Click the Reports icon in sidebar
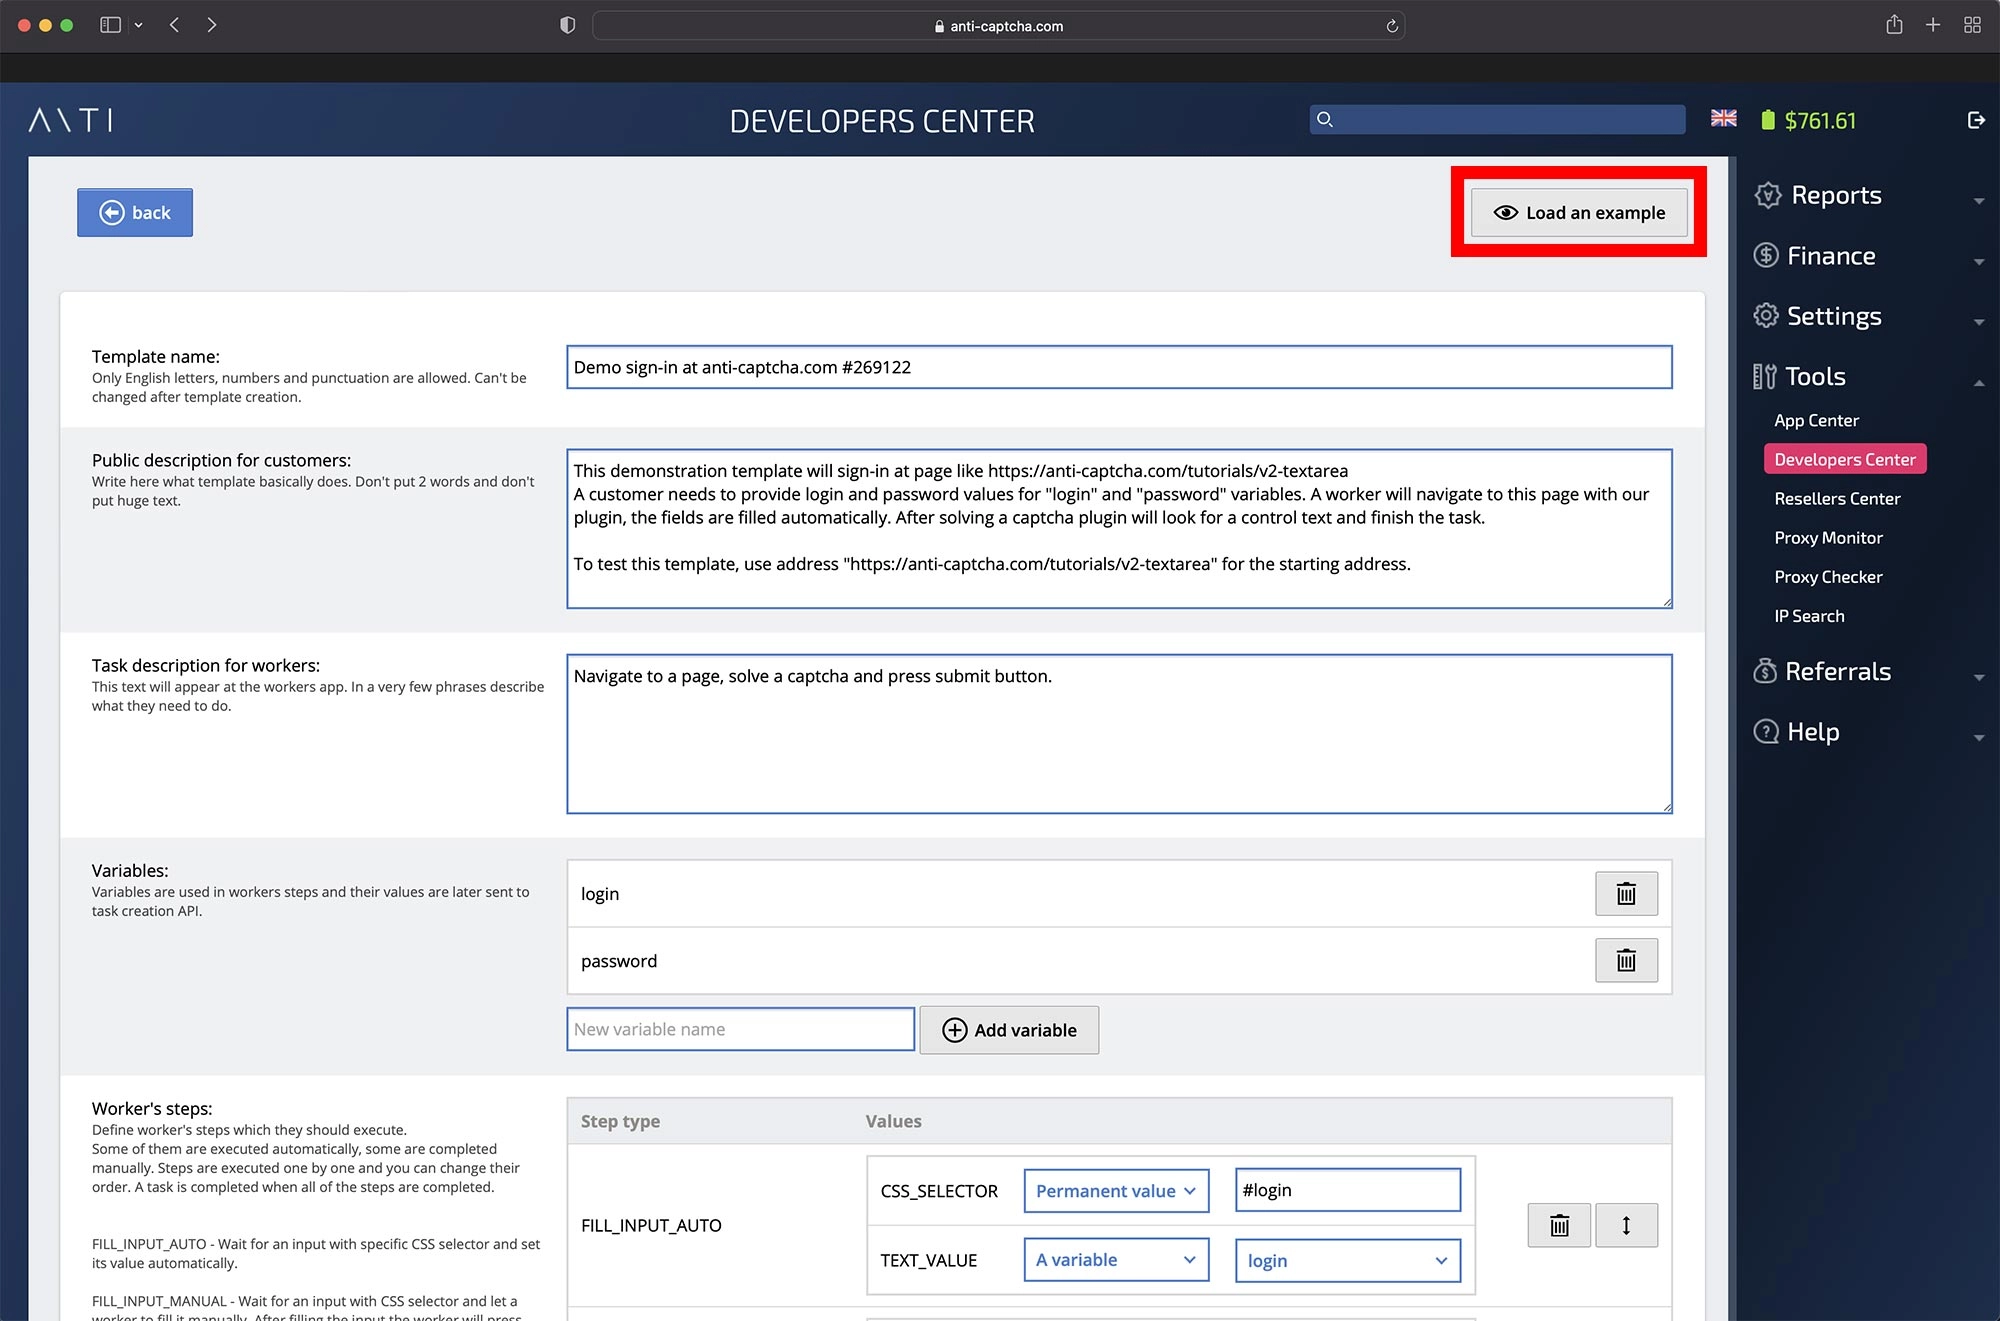 pos(1764,195)
